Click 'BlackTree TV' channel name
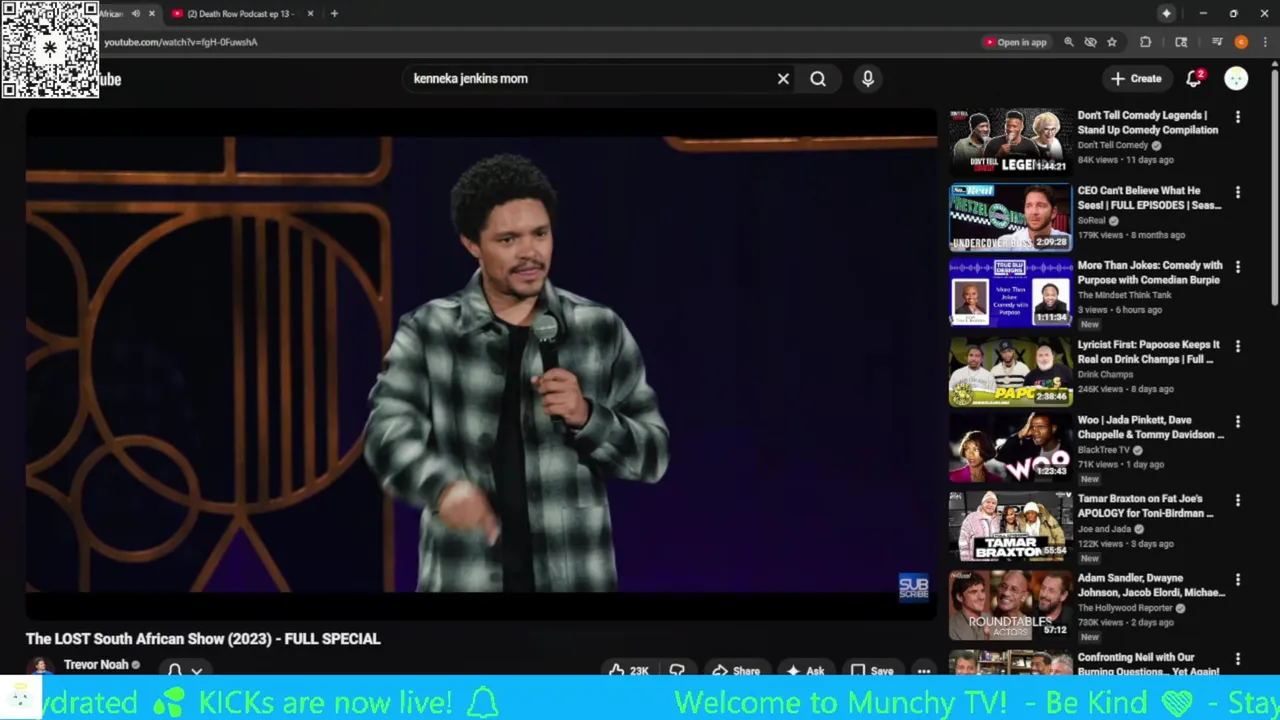The image size is (1280, 720). click(x=1106, y=450)
